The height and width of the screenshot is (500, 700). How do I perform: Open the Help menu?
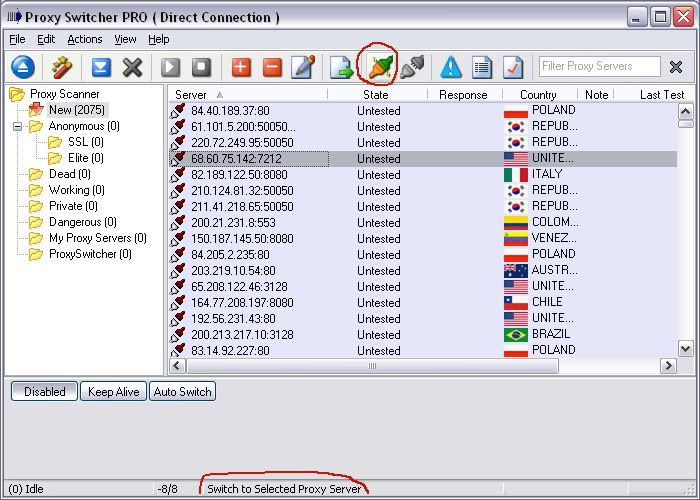(x=159, y=39)
